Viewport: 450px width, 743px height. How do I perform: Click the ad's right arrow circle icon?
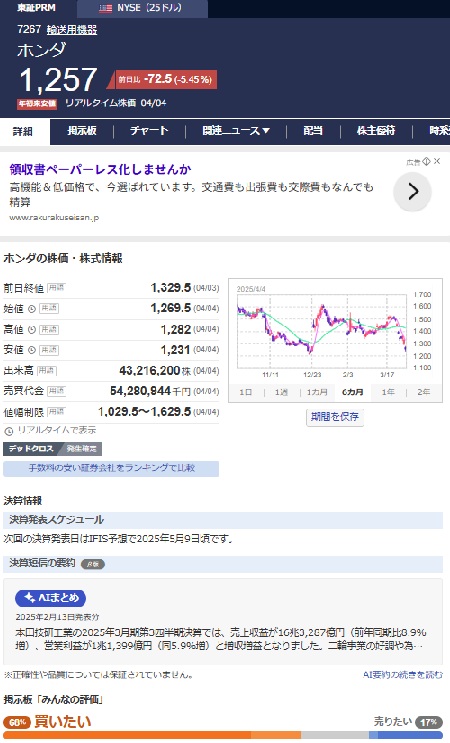[x=413, y=191]
